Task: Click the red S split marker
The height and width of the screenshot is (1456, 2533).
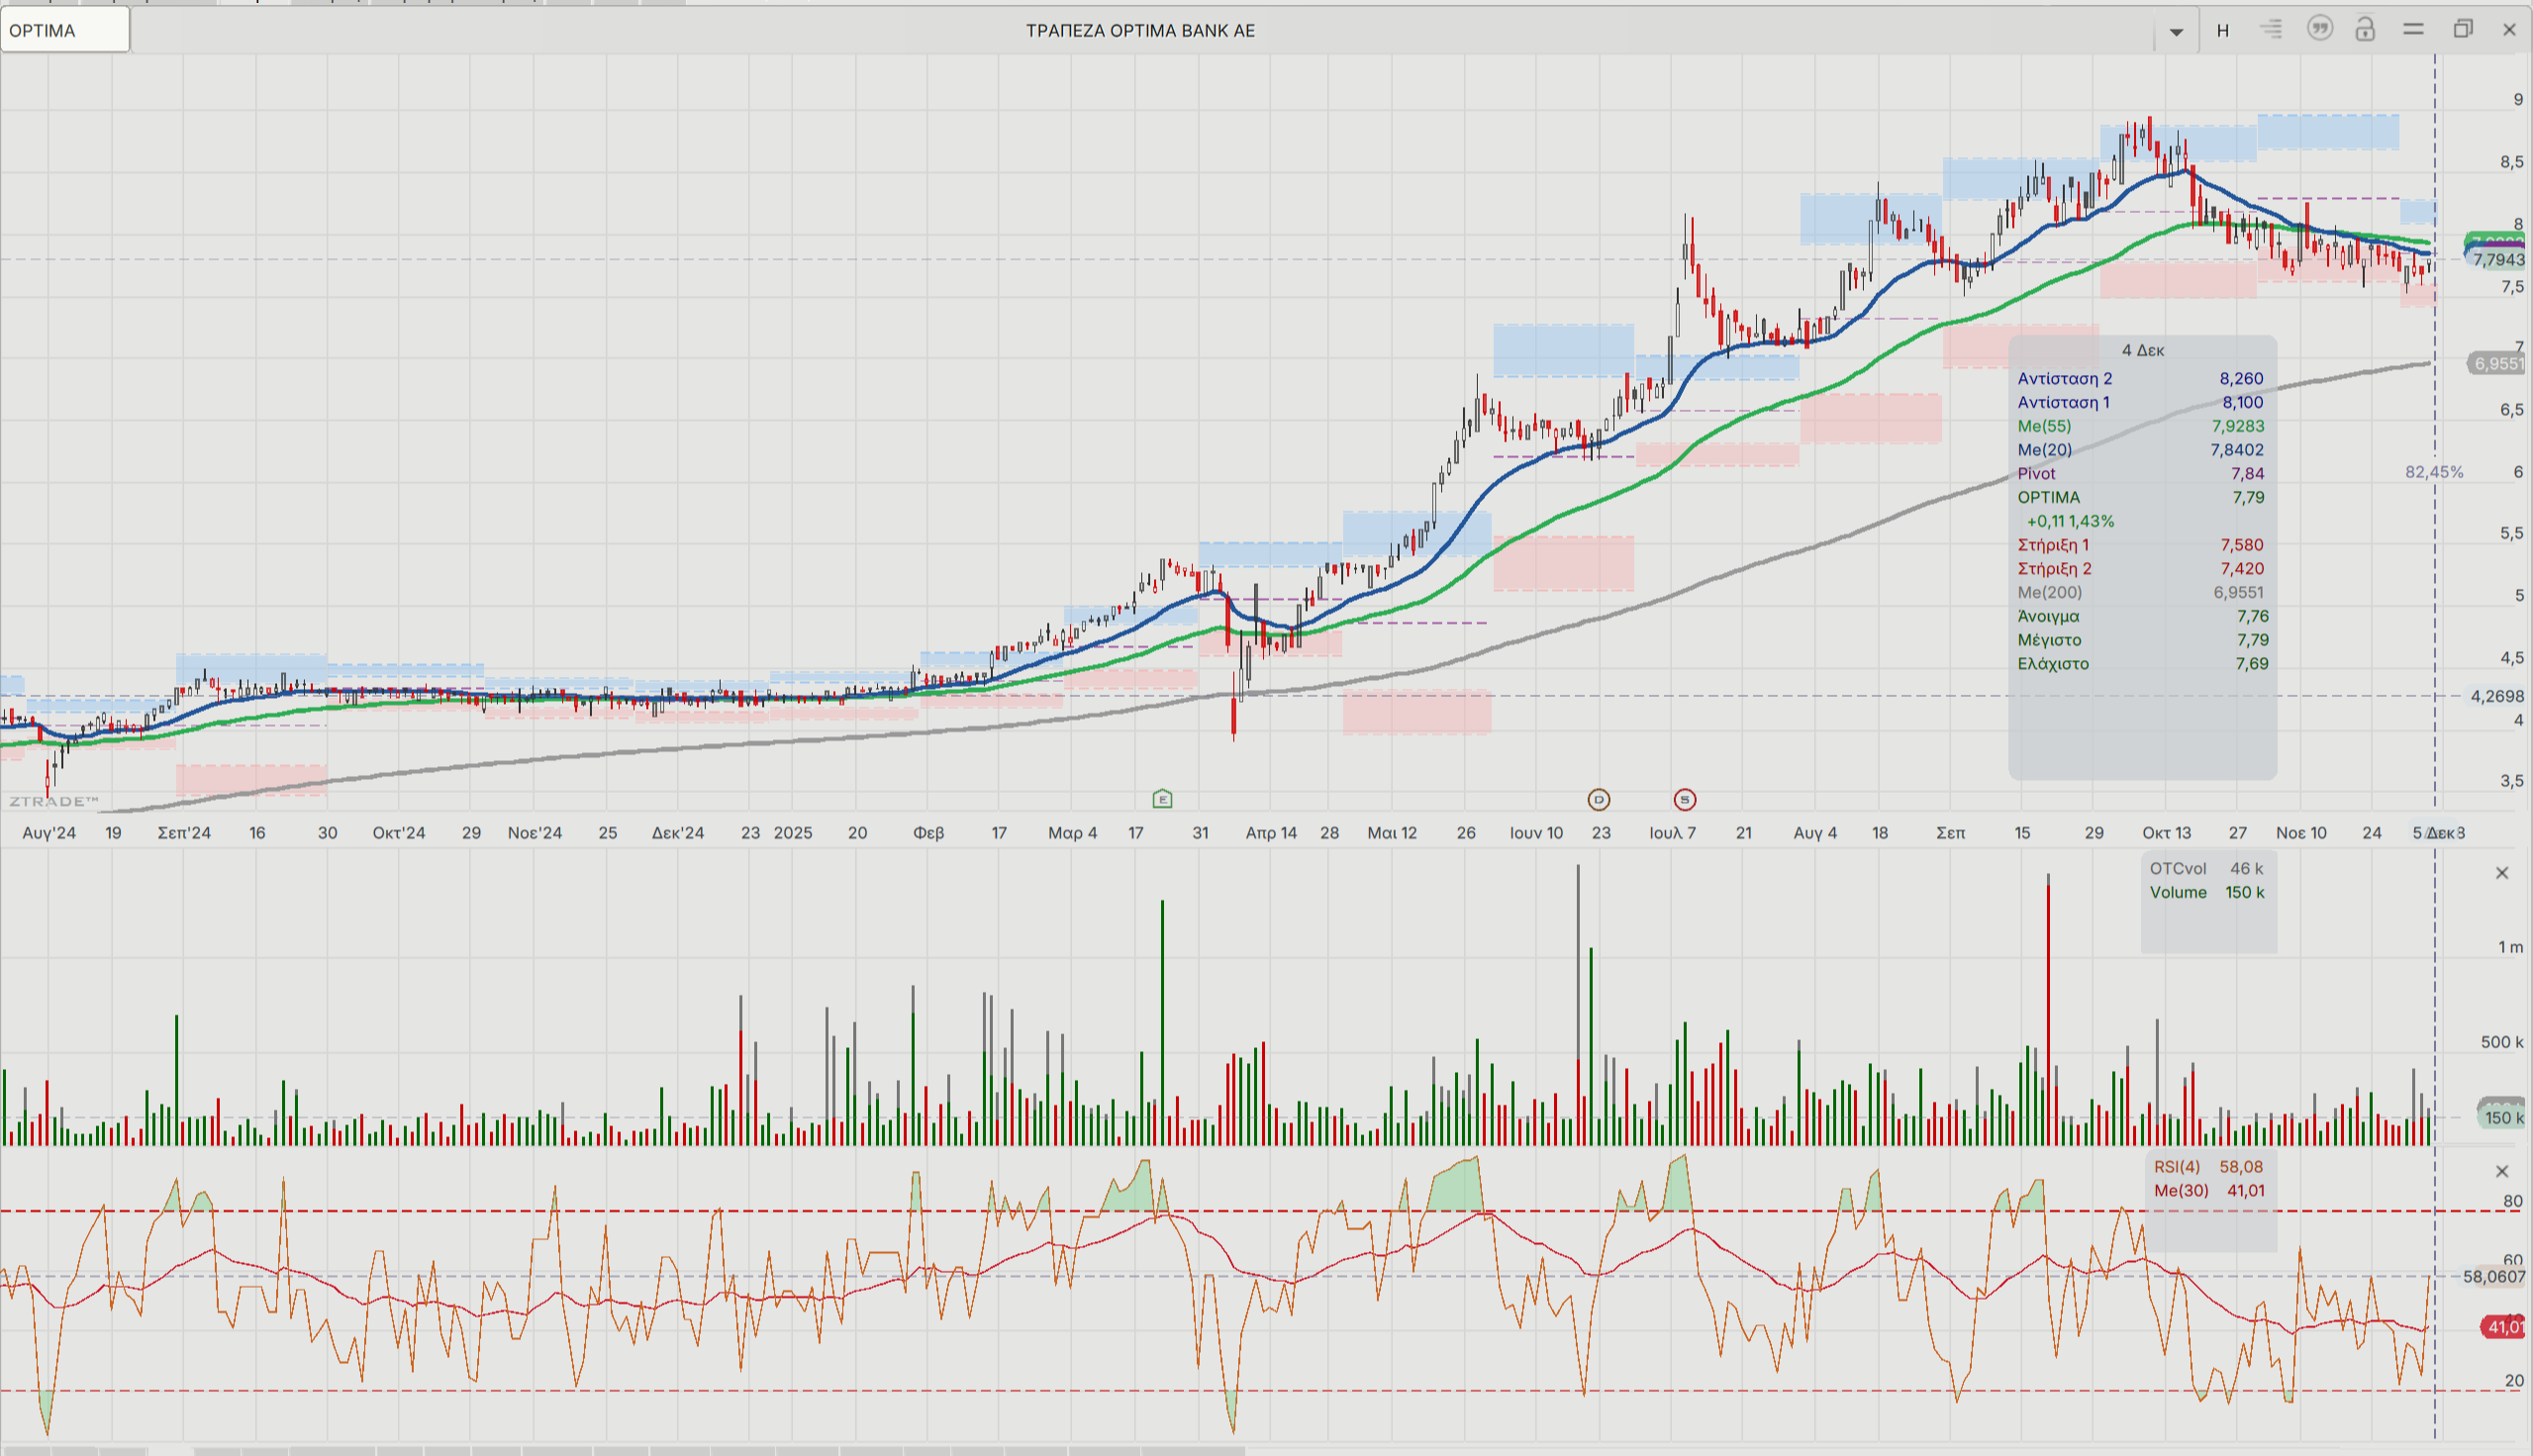Action: pos(1685,799)
